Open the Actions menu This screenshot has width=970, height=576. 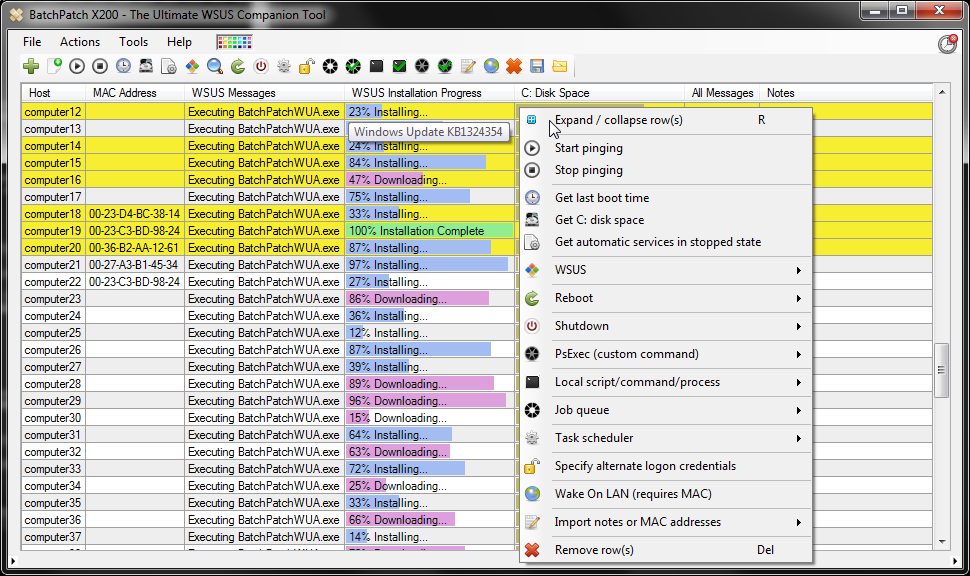click(80, 42)
